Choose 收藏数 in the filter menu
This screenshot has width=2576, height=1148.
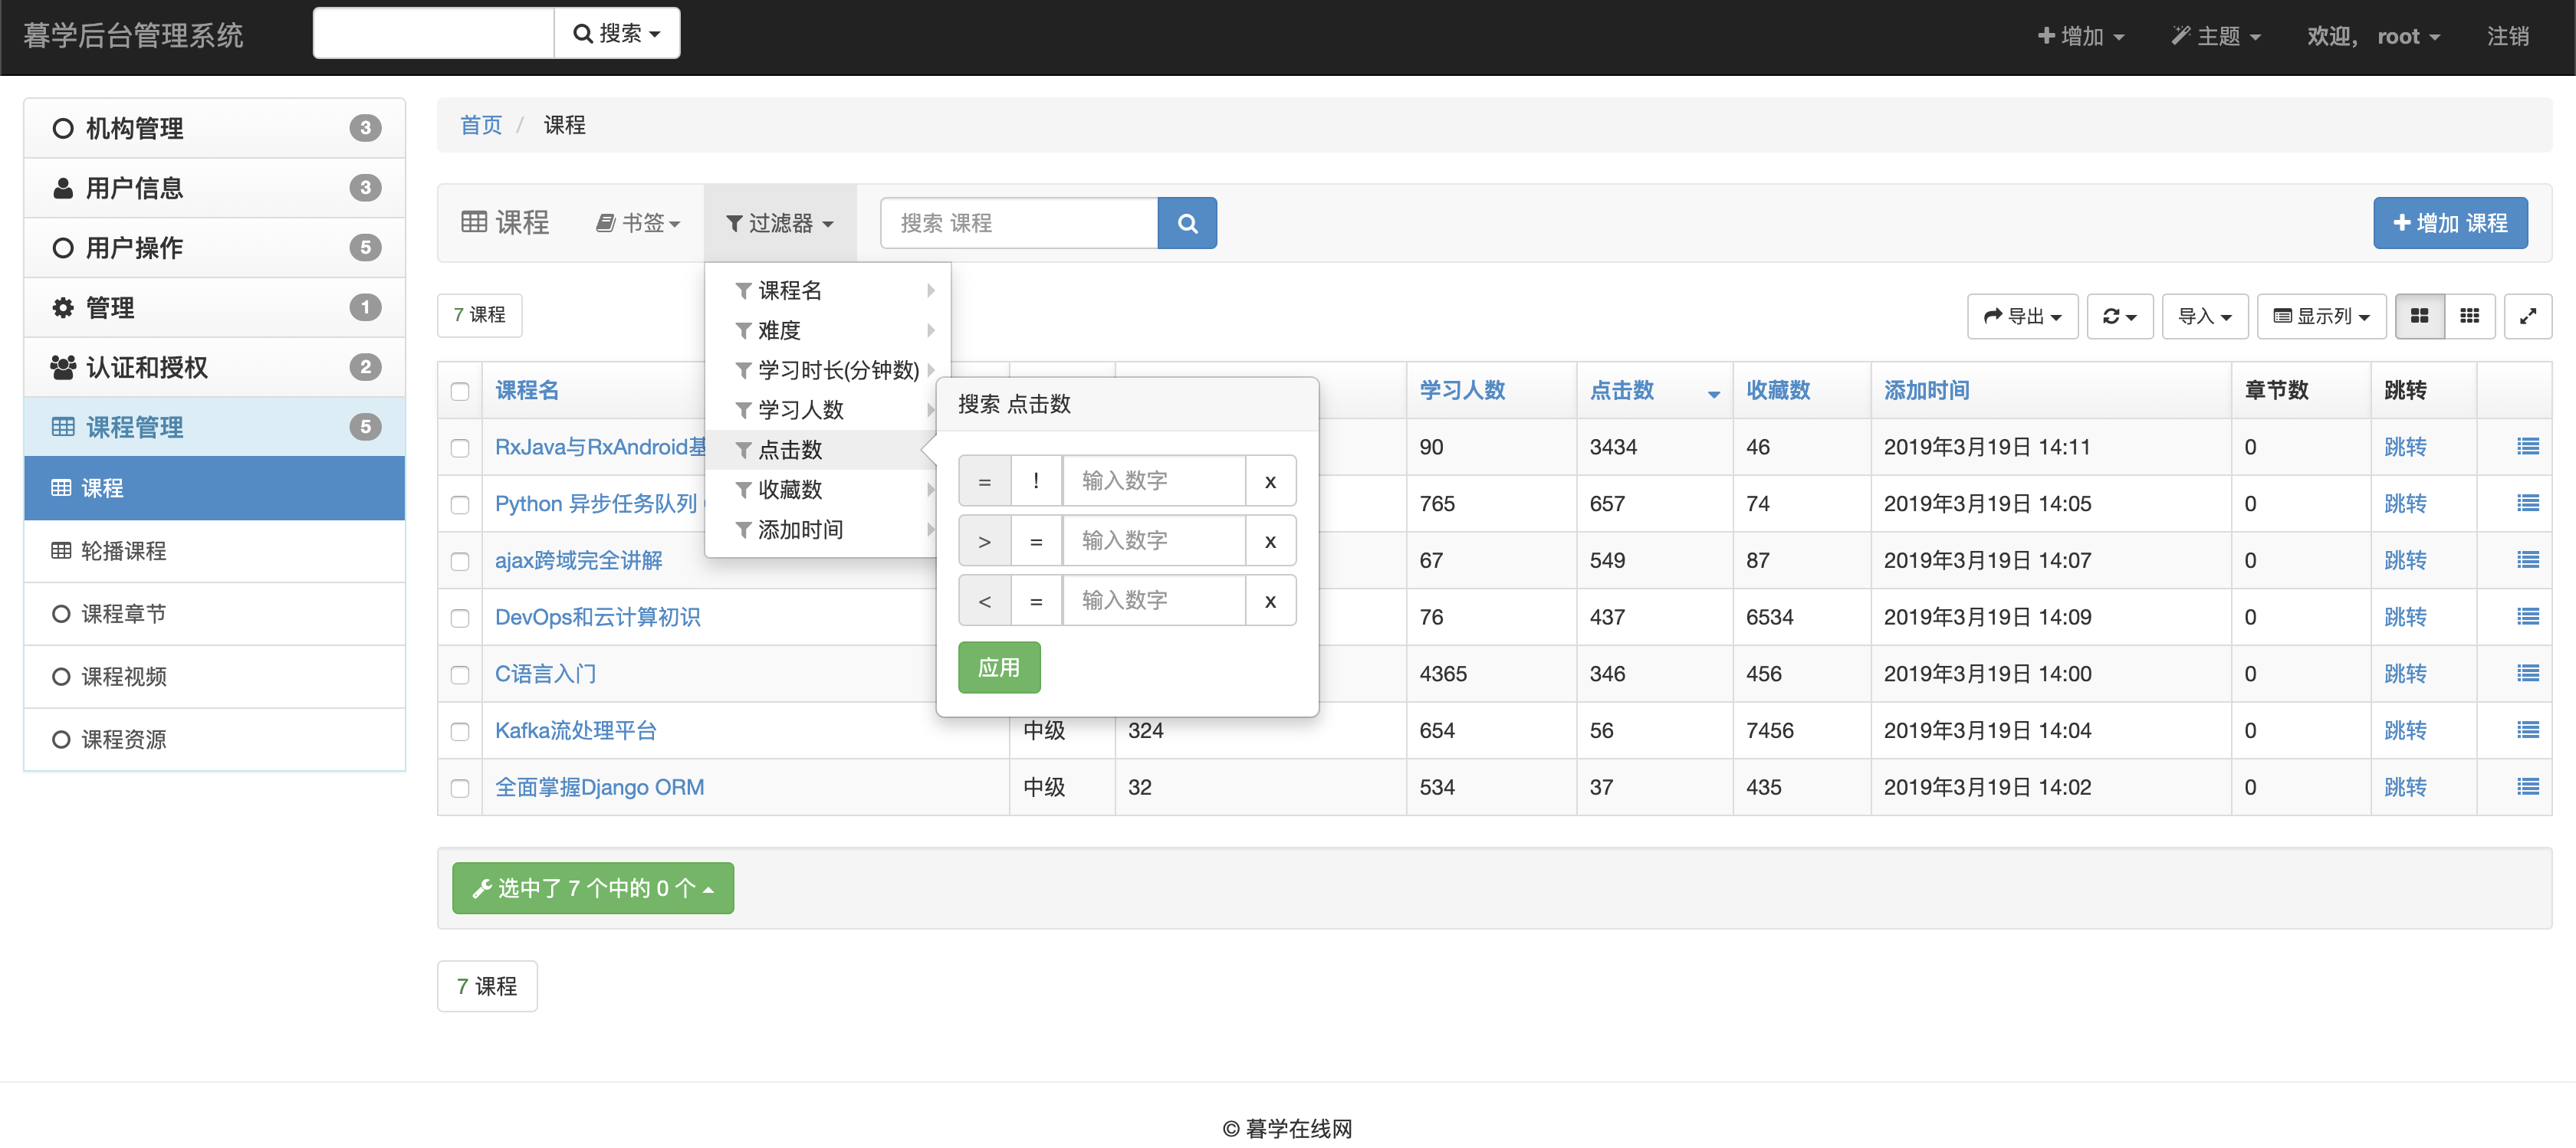[x=790, y=489]
